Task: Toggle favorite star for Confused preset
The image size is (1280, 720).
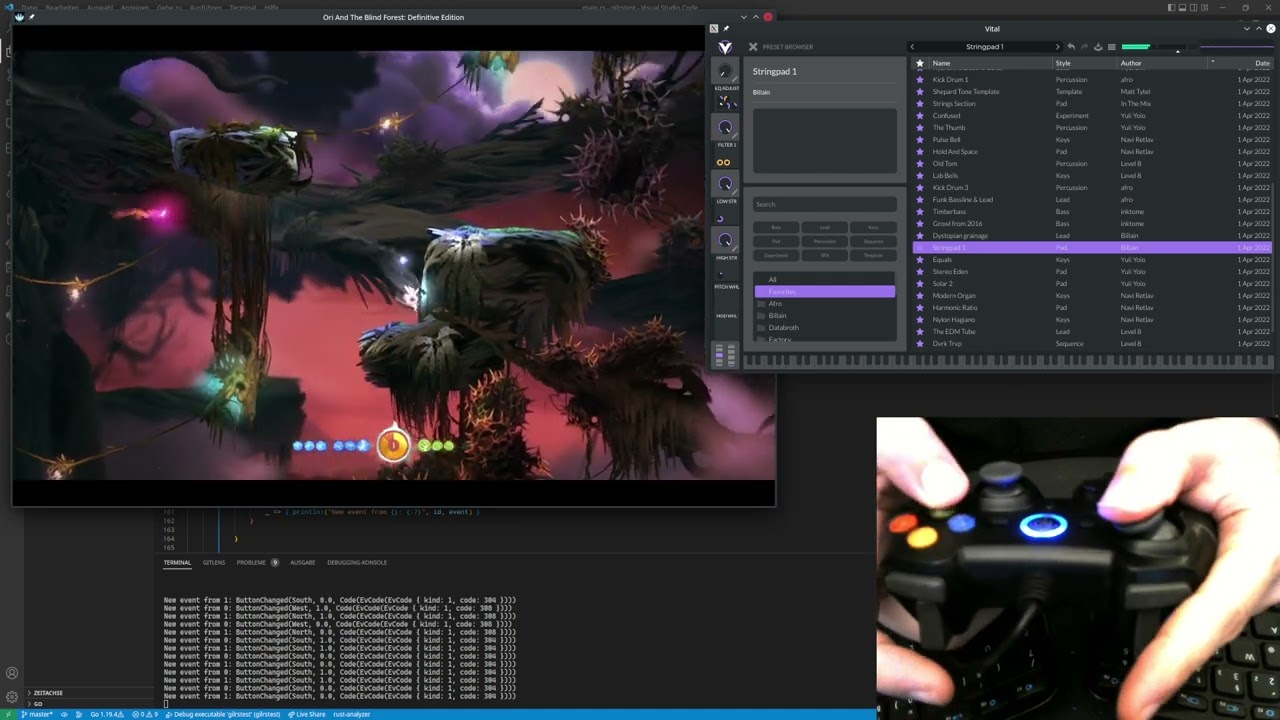Action: (x=920, y=116)
